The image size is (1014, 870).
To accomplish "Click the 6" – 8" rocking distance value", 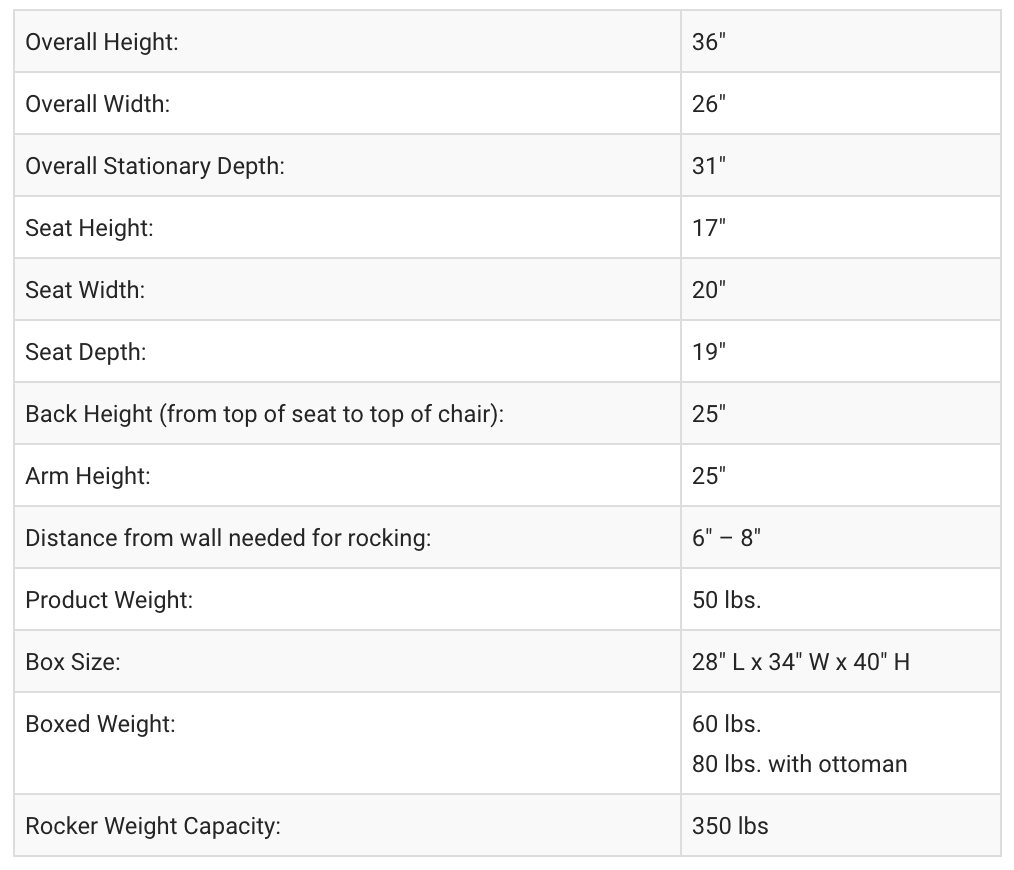I will (726, 538).
